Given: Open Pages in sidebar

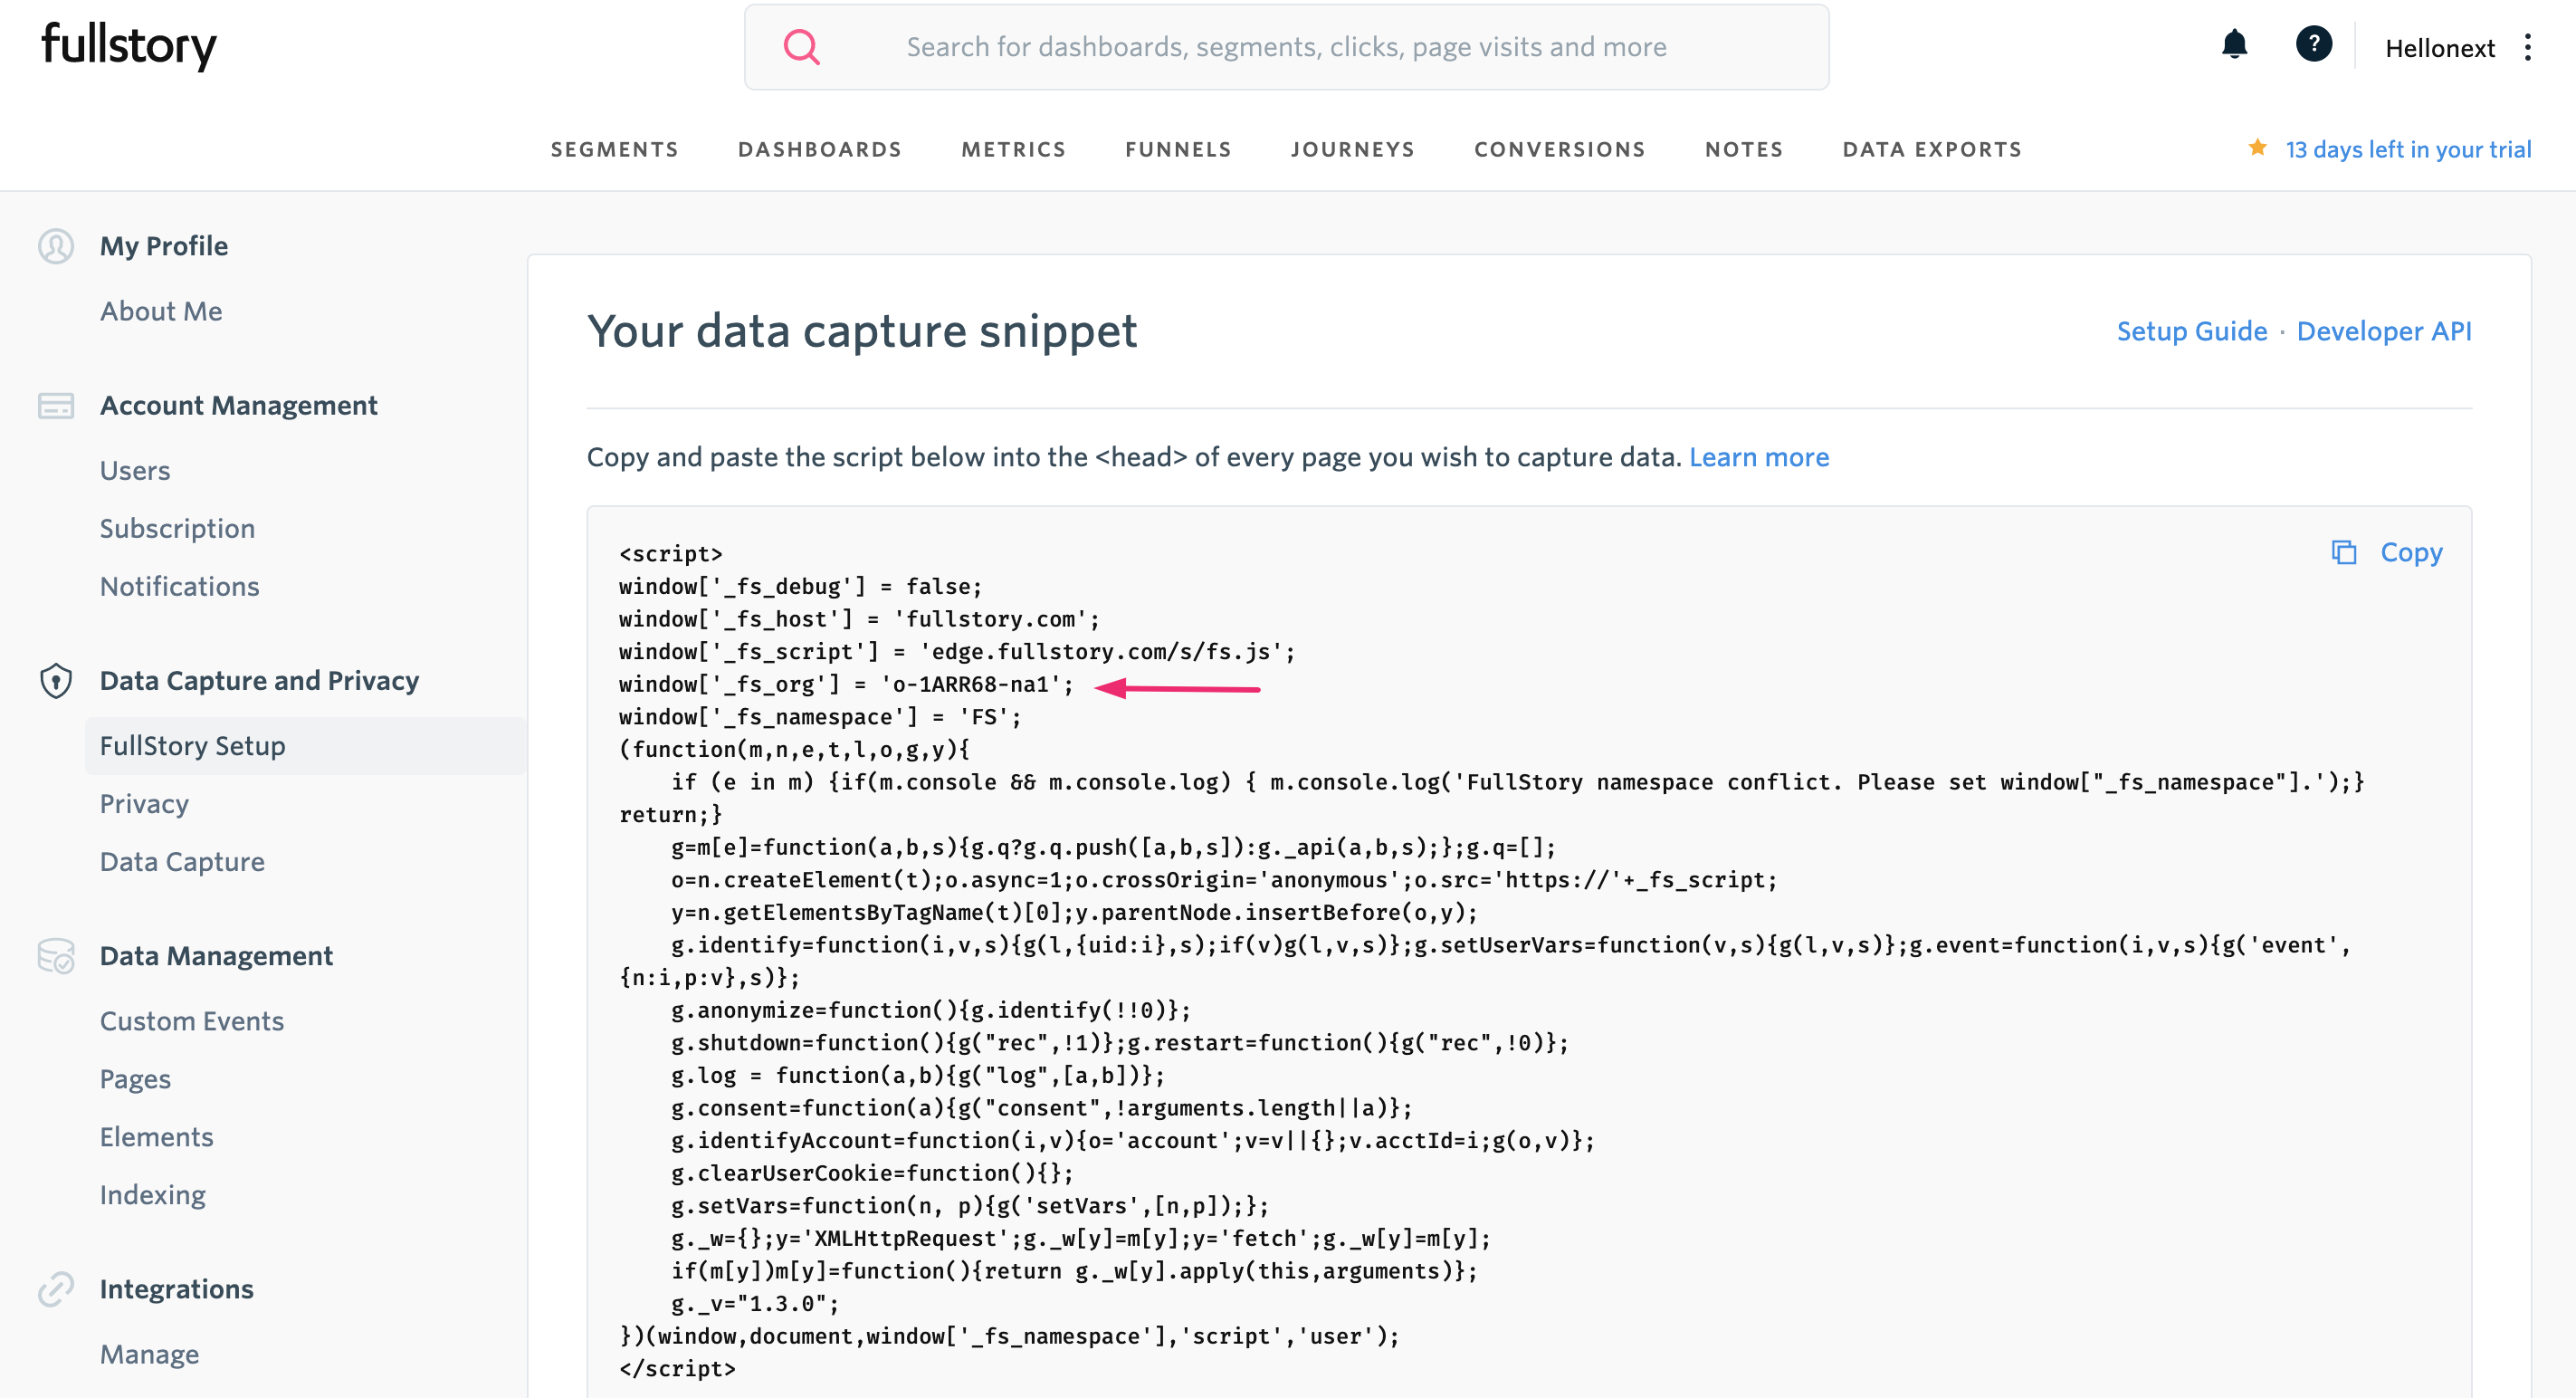Looking at the screenshot, I should point(135,1078).
